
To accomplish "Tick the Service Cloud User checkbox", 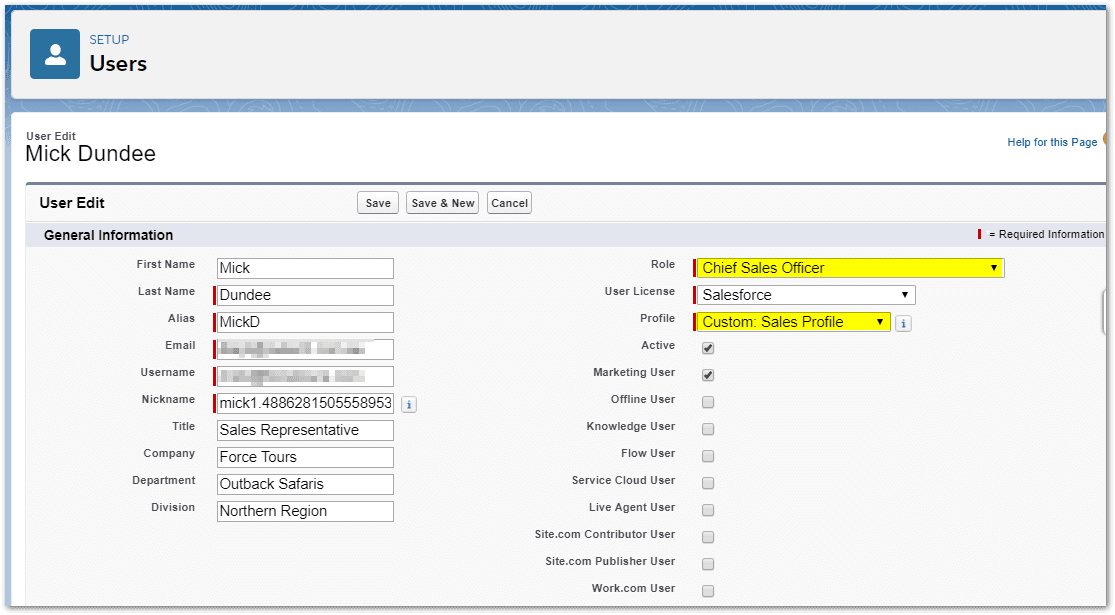I will tap(708, 483).
